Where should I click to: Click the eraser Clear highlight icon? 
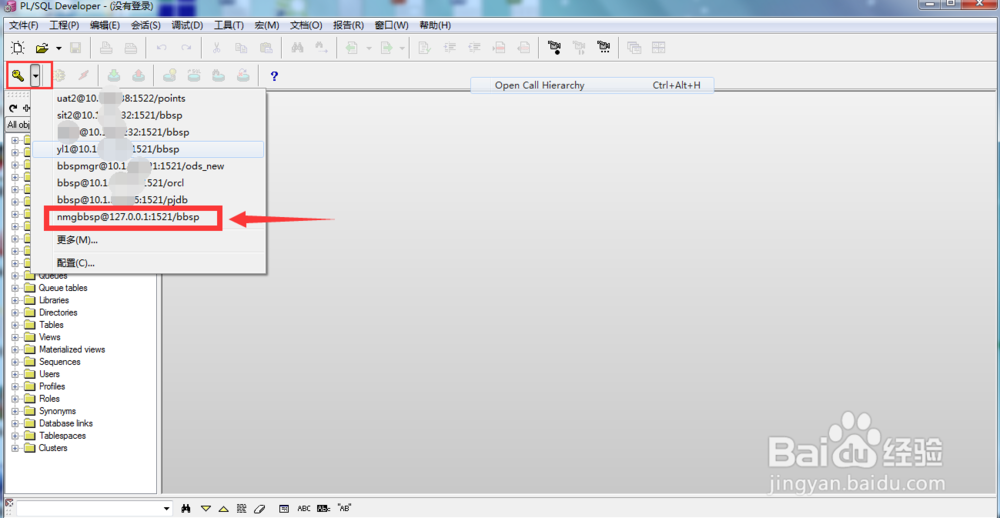(259, 508)
